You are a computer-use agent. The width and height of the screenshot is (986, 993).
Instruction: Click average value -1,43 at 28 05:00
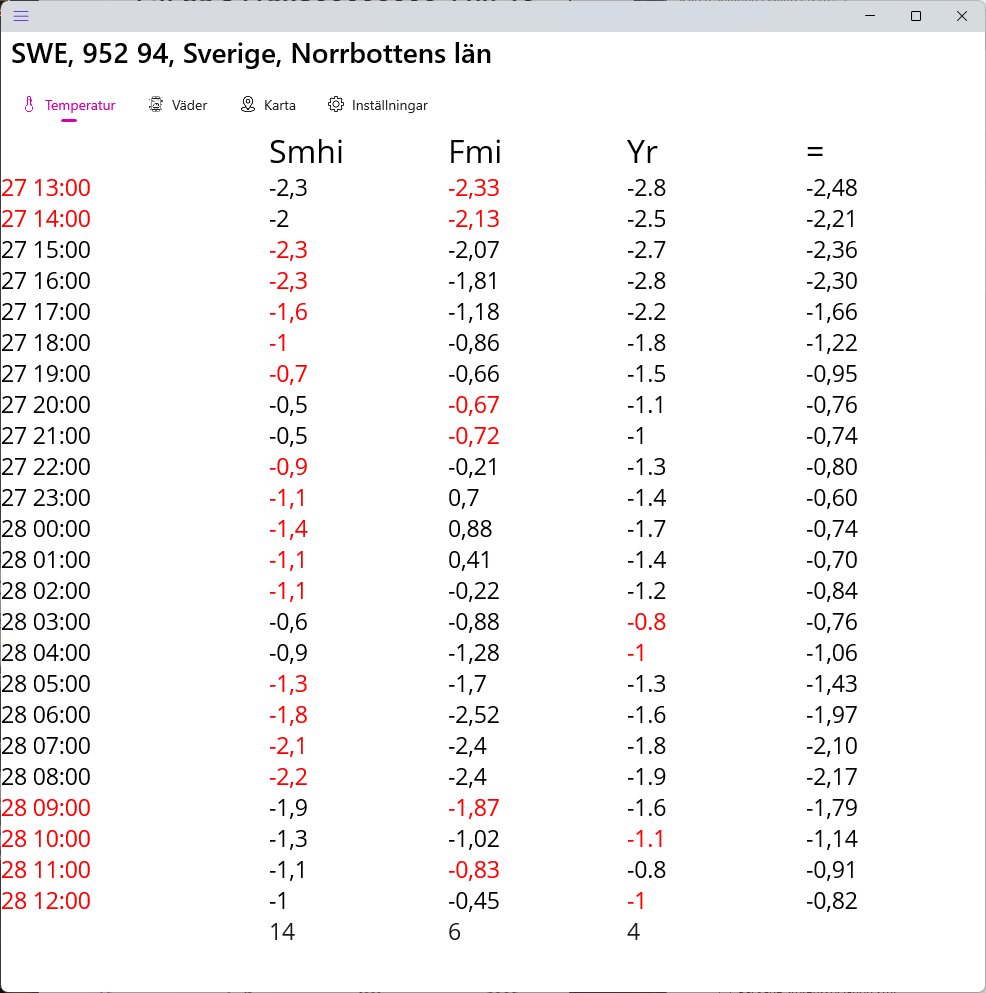(x=831, y=685)
